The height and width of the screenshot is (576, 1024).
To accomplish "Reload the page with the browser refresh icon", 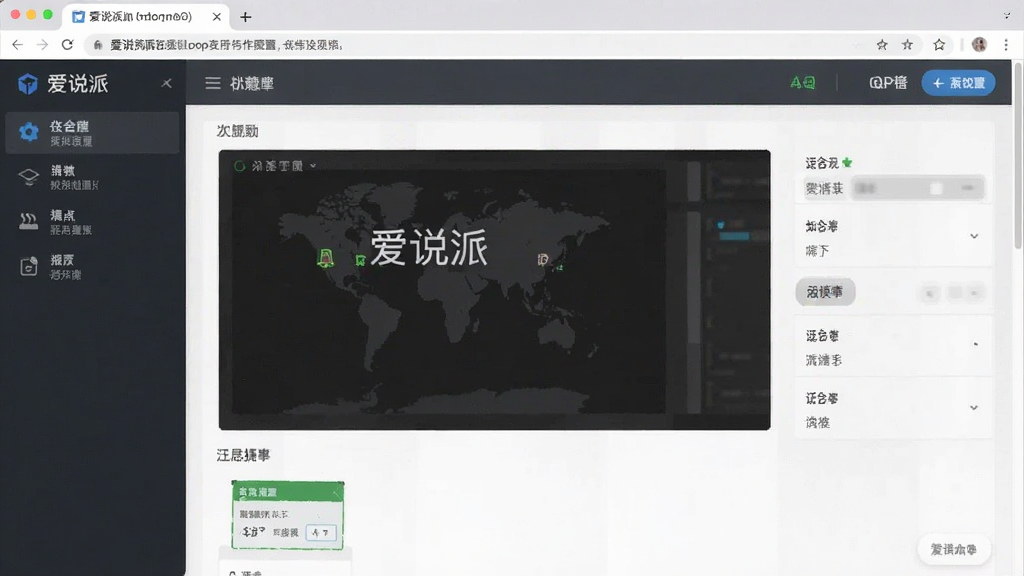I will [x=67, y=44].
